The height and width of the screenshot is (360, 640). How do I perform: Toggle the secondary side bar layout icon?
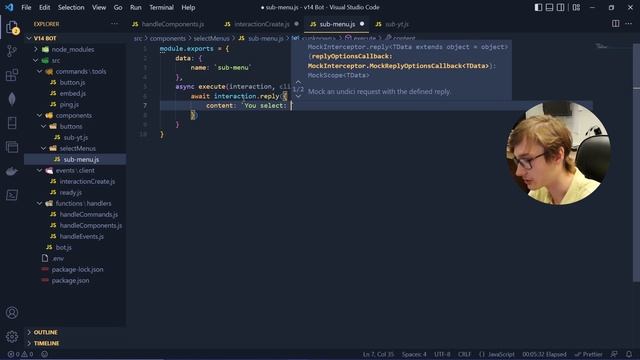(x=560, y=7)
